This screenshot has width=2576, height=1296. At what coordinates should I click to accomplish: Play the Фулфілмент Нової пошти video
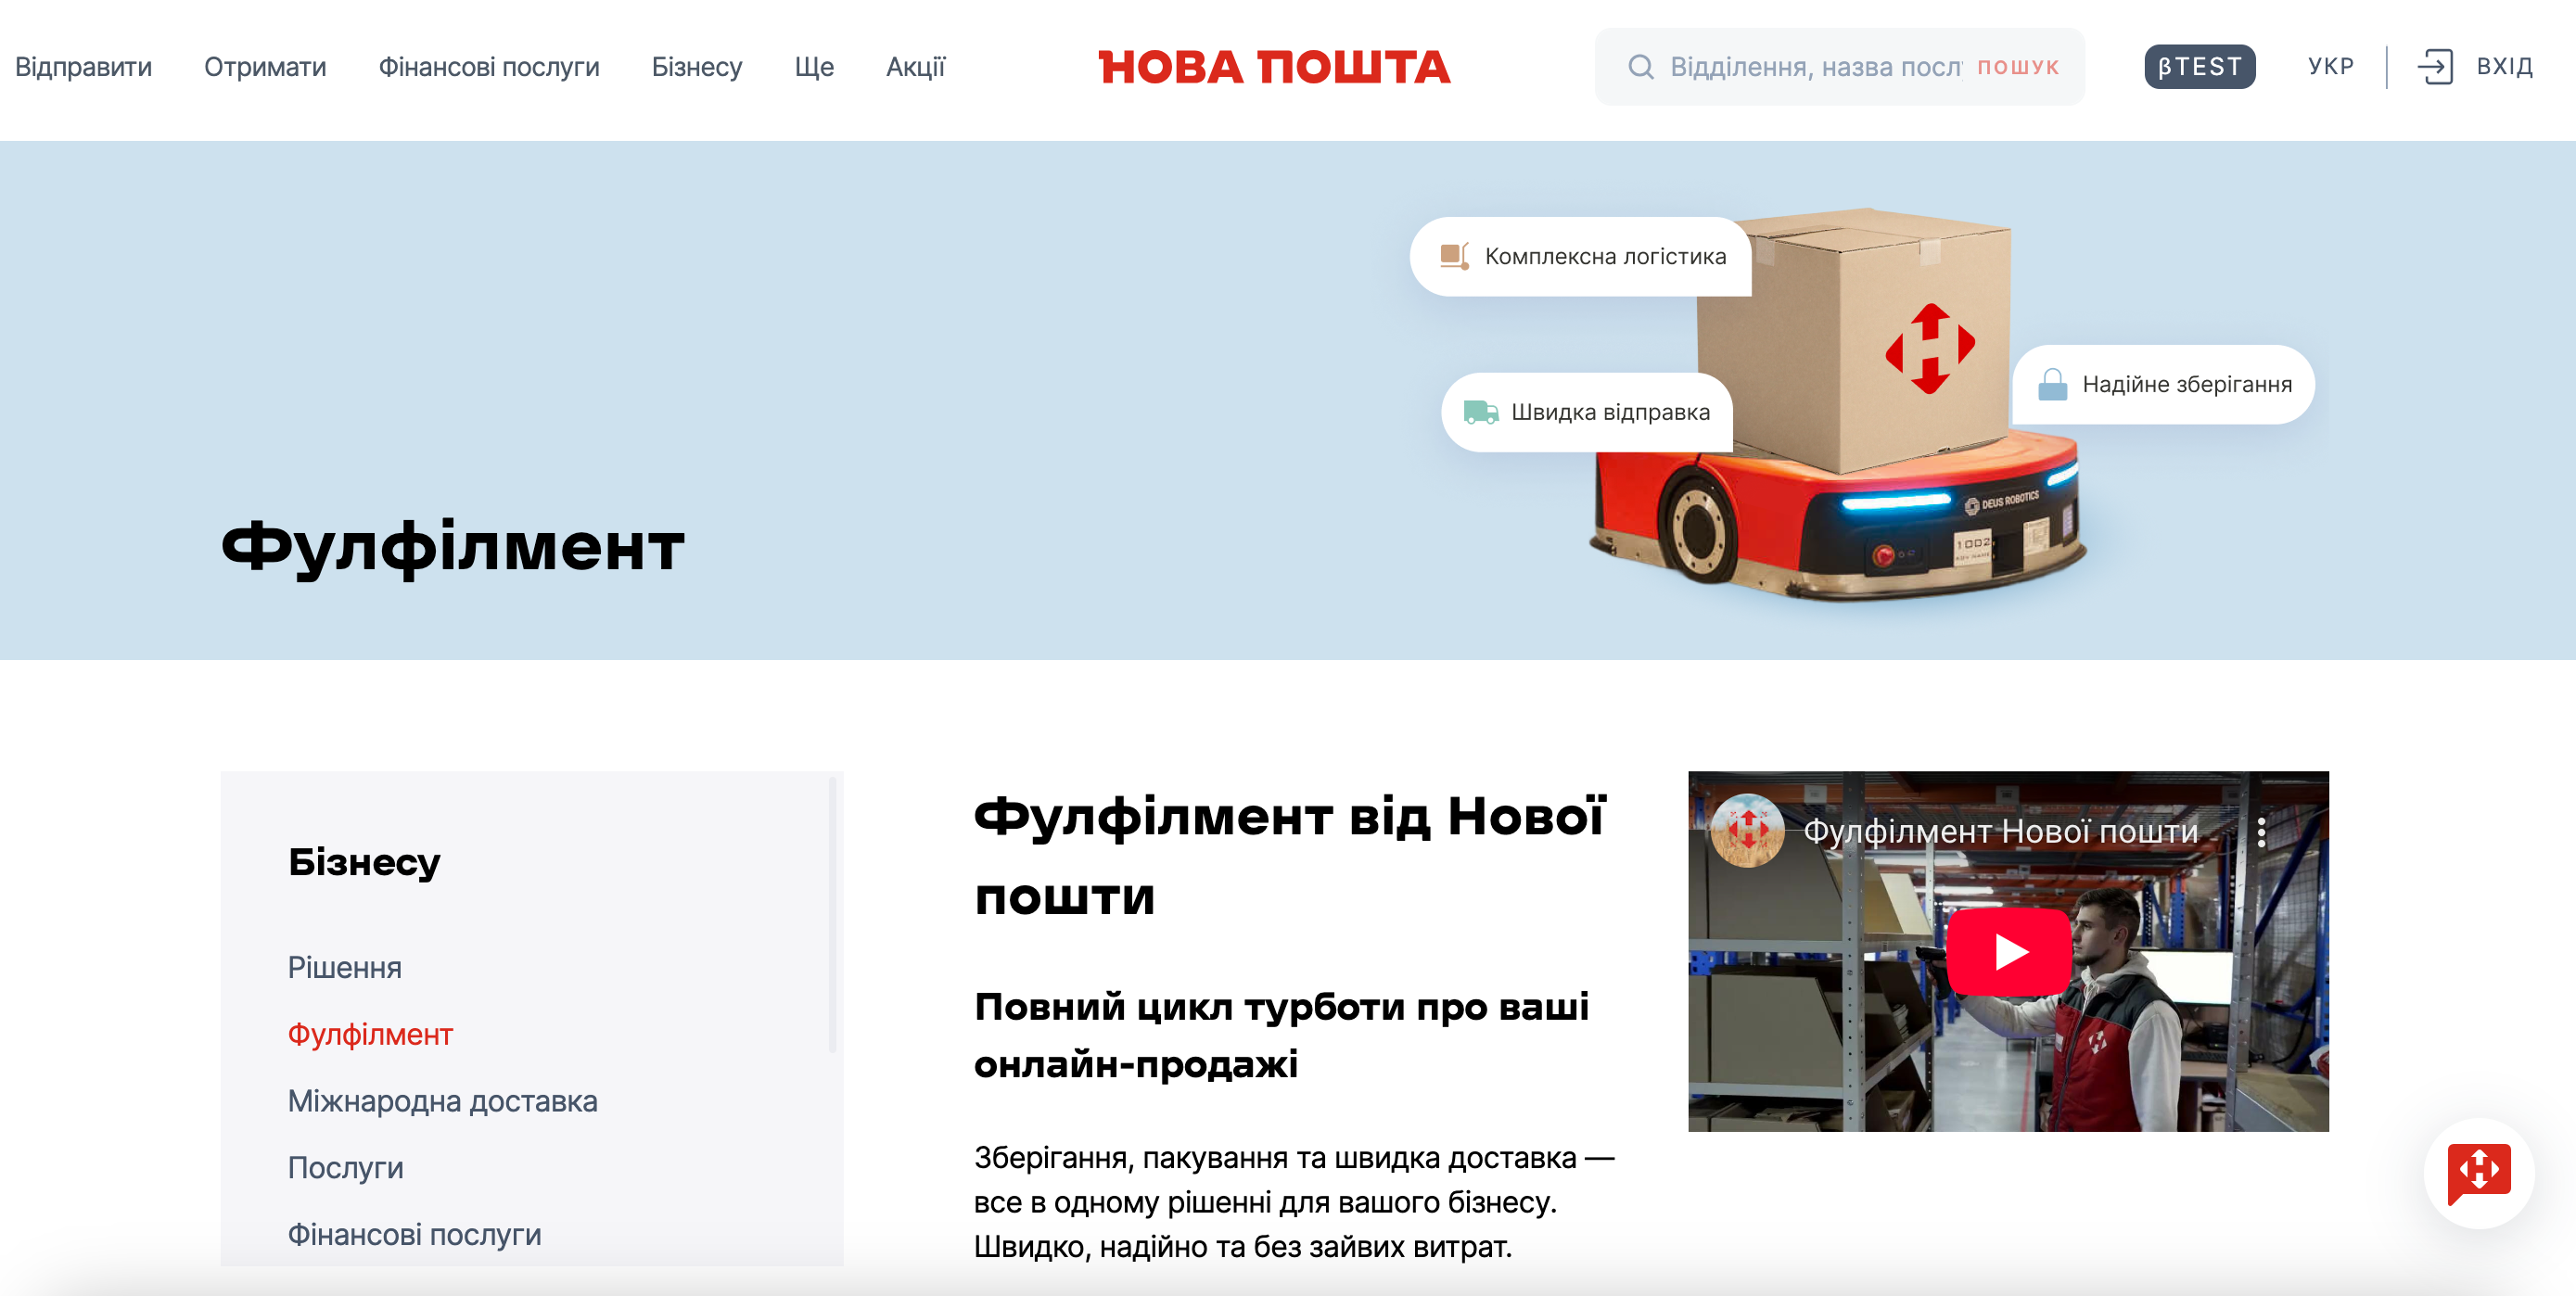click(2010, 951)
